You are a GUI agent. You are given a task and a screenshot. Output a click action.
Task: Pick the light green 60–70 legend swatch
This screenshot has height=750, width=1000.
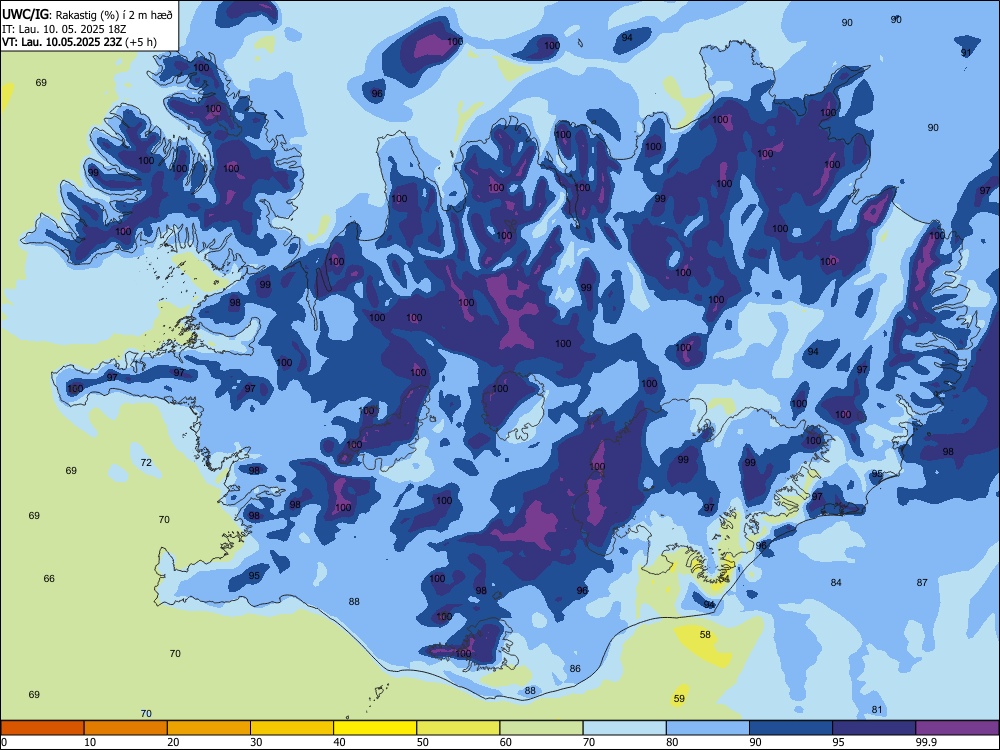click(541, 728)
